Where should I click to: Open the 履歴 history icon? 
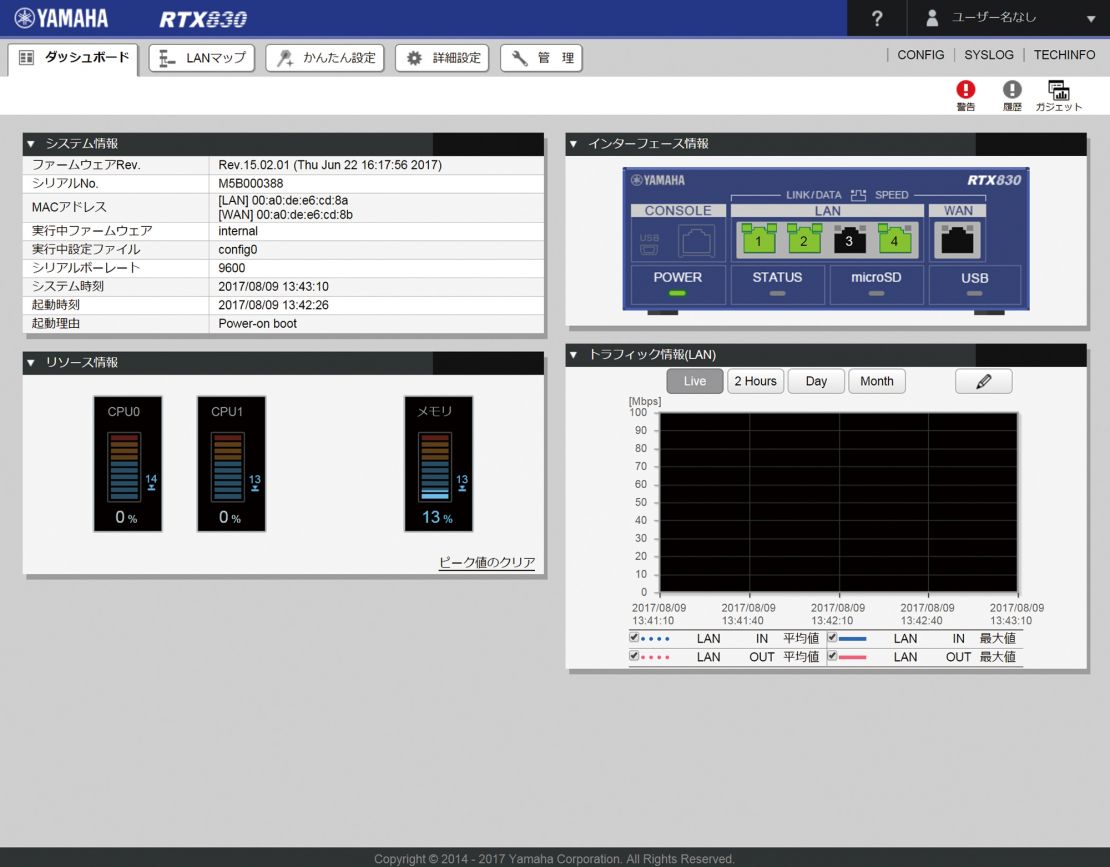point(1011,90)
